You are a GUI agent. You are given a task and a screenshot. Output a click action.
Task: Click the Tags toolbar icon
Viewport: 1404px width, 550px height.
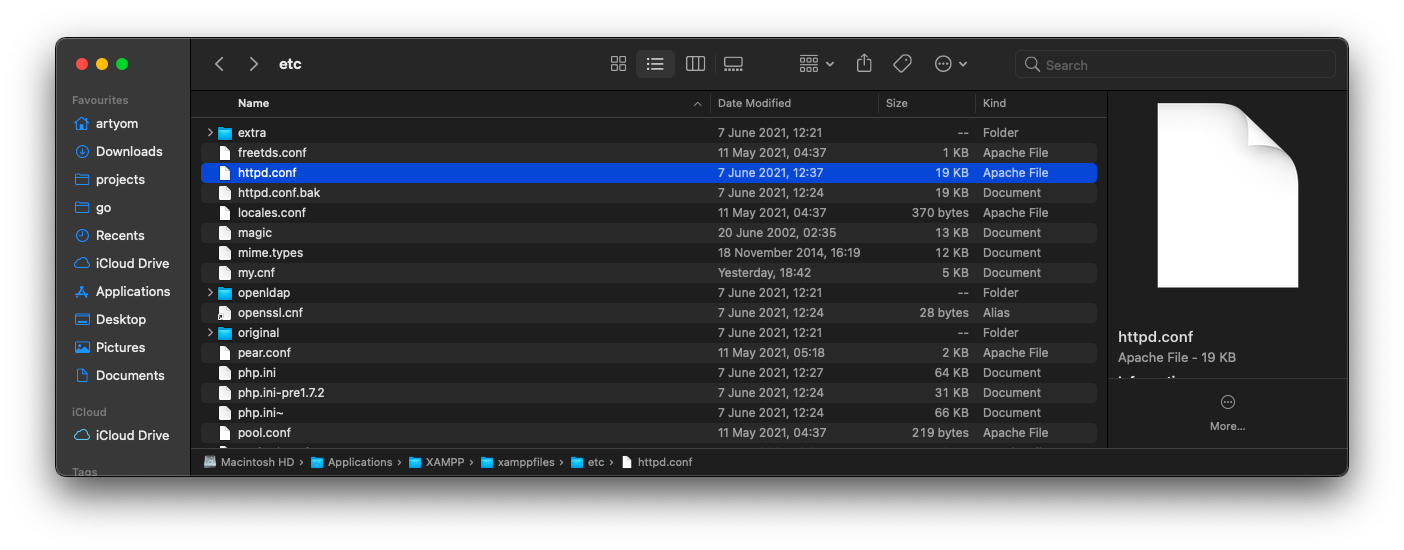tap(902, 64)
